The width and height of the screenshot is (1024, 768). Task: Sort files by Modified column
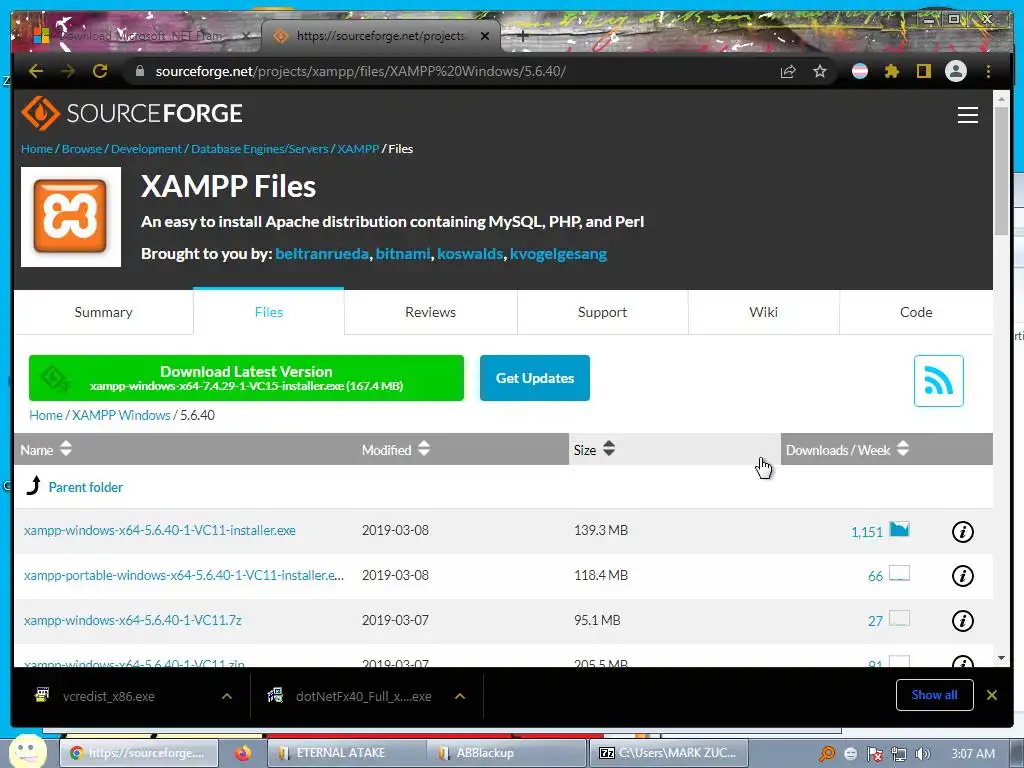point(396,449)
